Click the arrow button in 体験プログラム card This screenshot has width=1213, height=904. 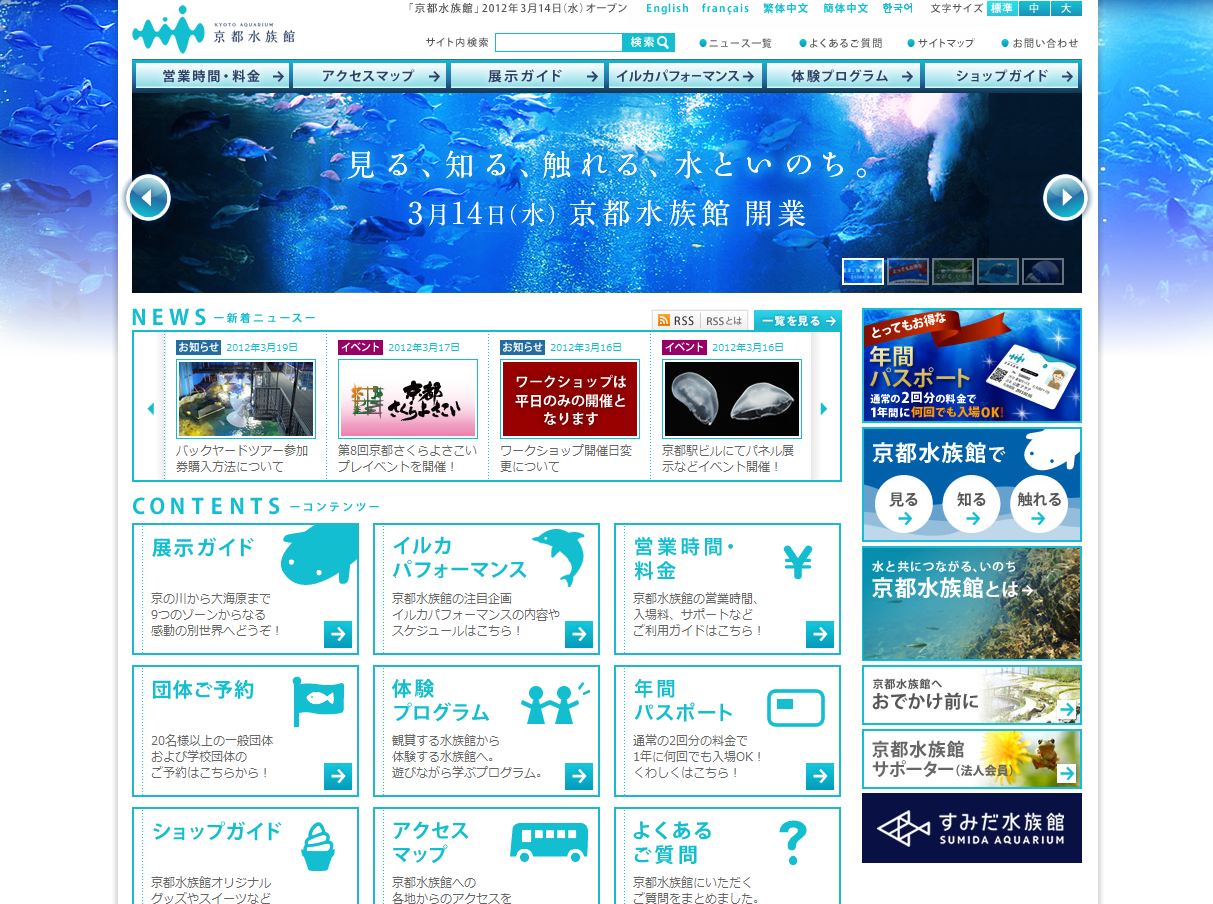(579, 776)
